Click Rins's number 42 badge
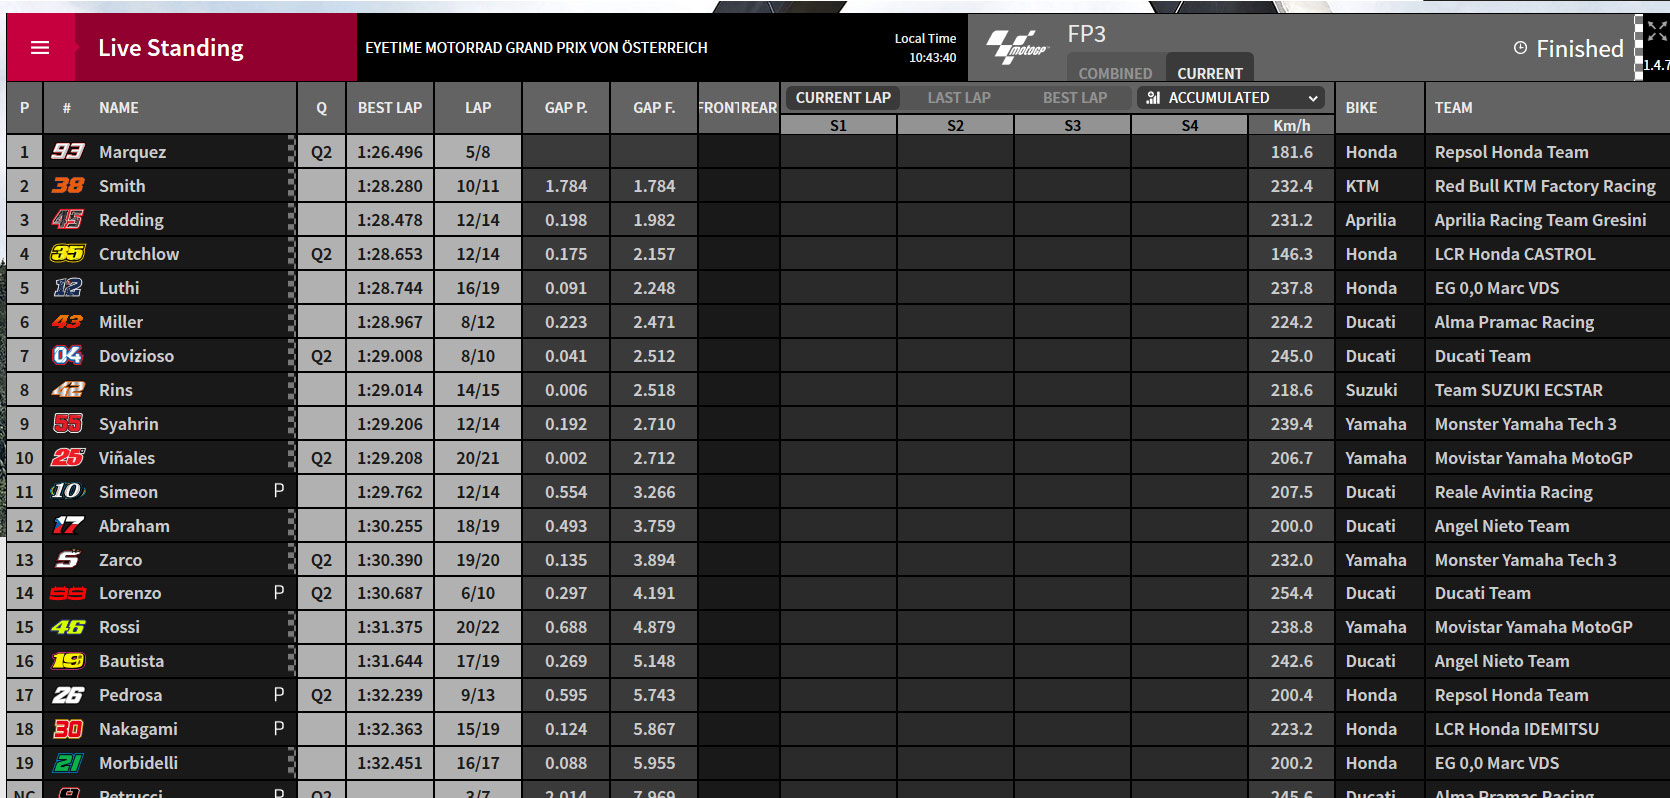This screenshot has width=1670, height=798. [68, 390]
